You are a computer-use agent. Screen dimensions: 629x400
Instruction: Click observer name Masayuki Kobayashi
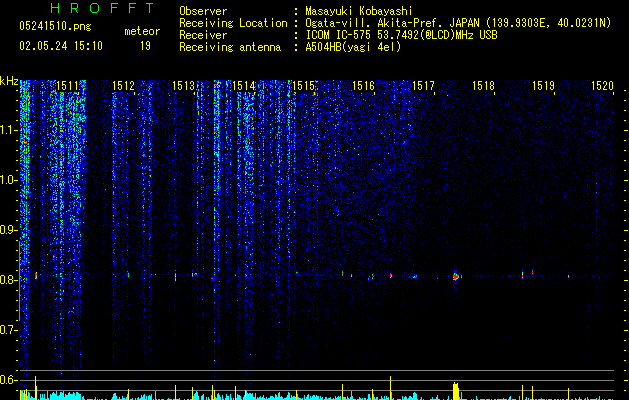click(359, 11)
